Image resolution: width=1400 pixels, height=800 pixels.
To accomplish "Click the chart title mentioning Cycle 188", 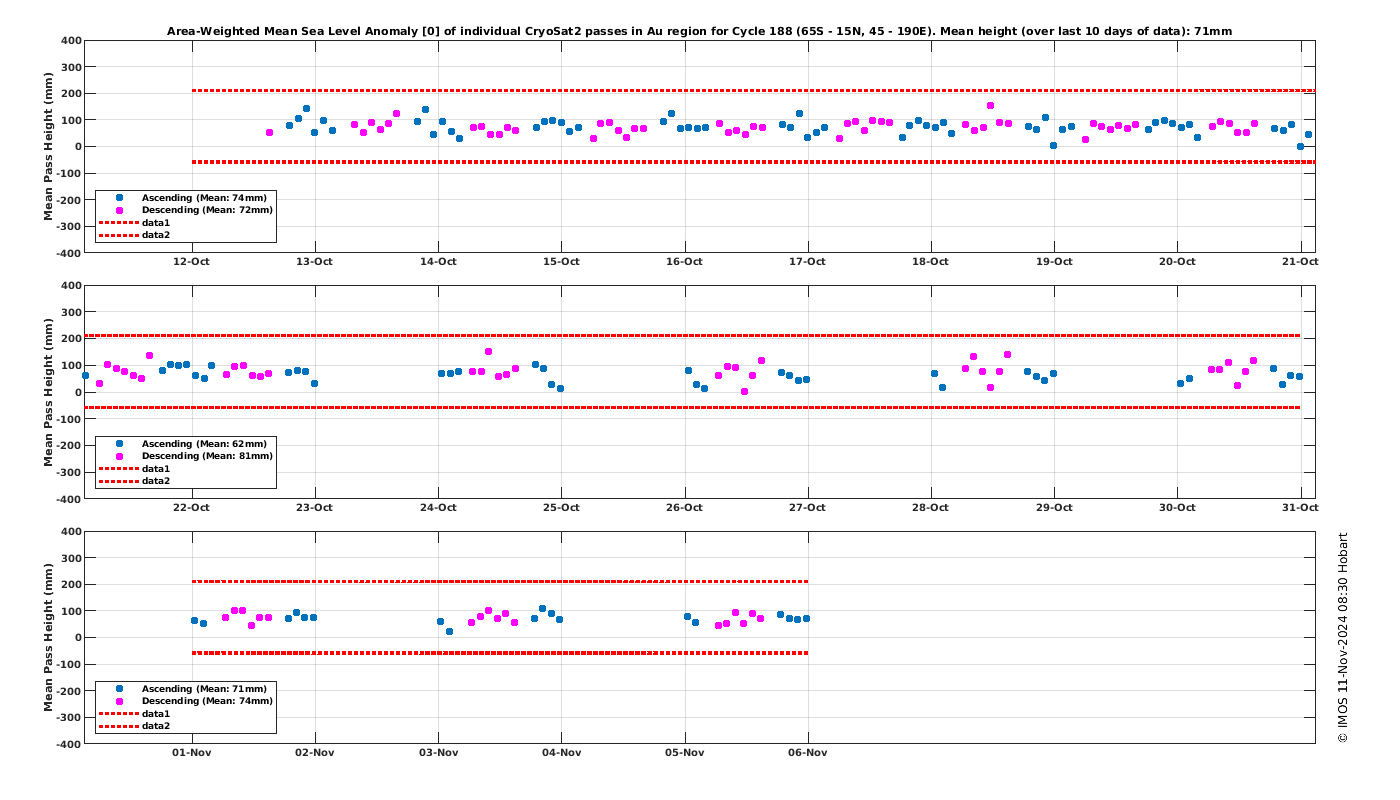I will [x=699, y=31].
